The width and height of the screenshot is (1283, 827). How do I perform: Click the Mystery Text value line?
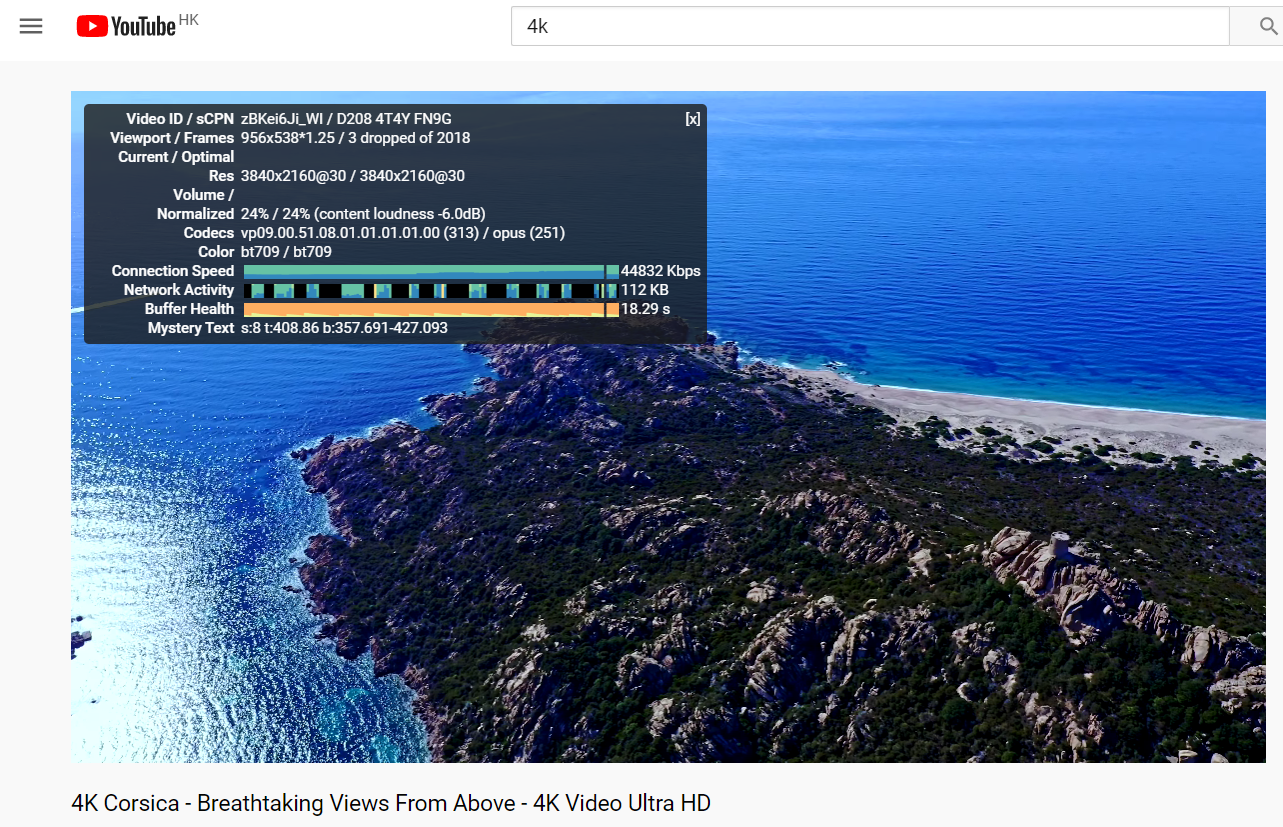click(344, 328)
